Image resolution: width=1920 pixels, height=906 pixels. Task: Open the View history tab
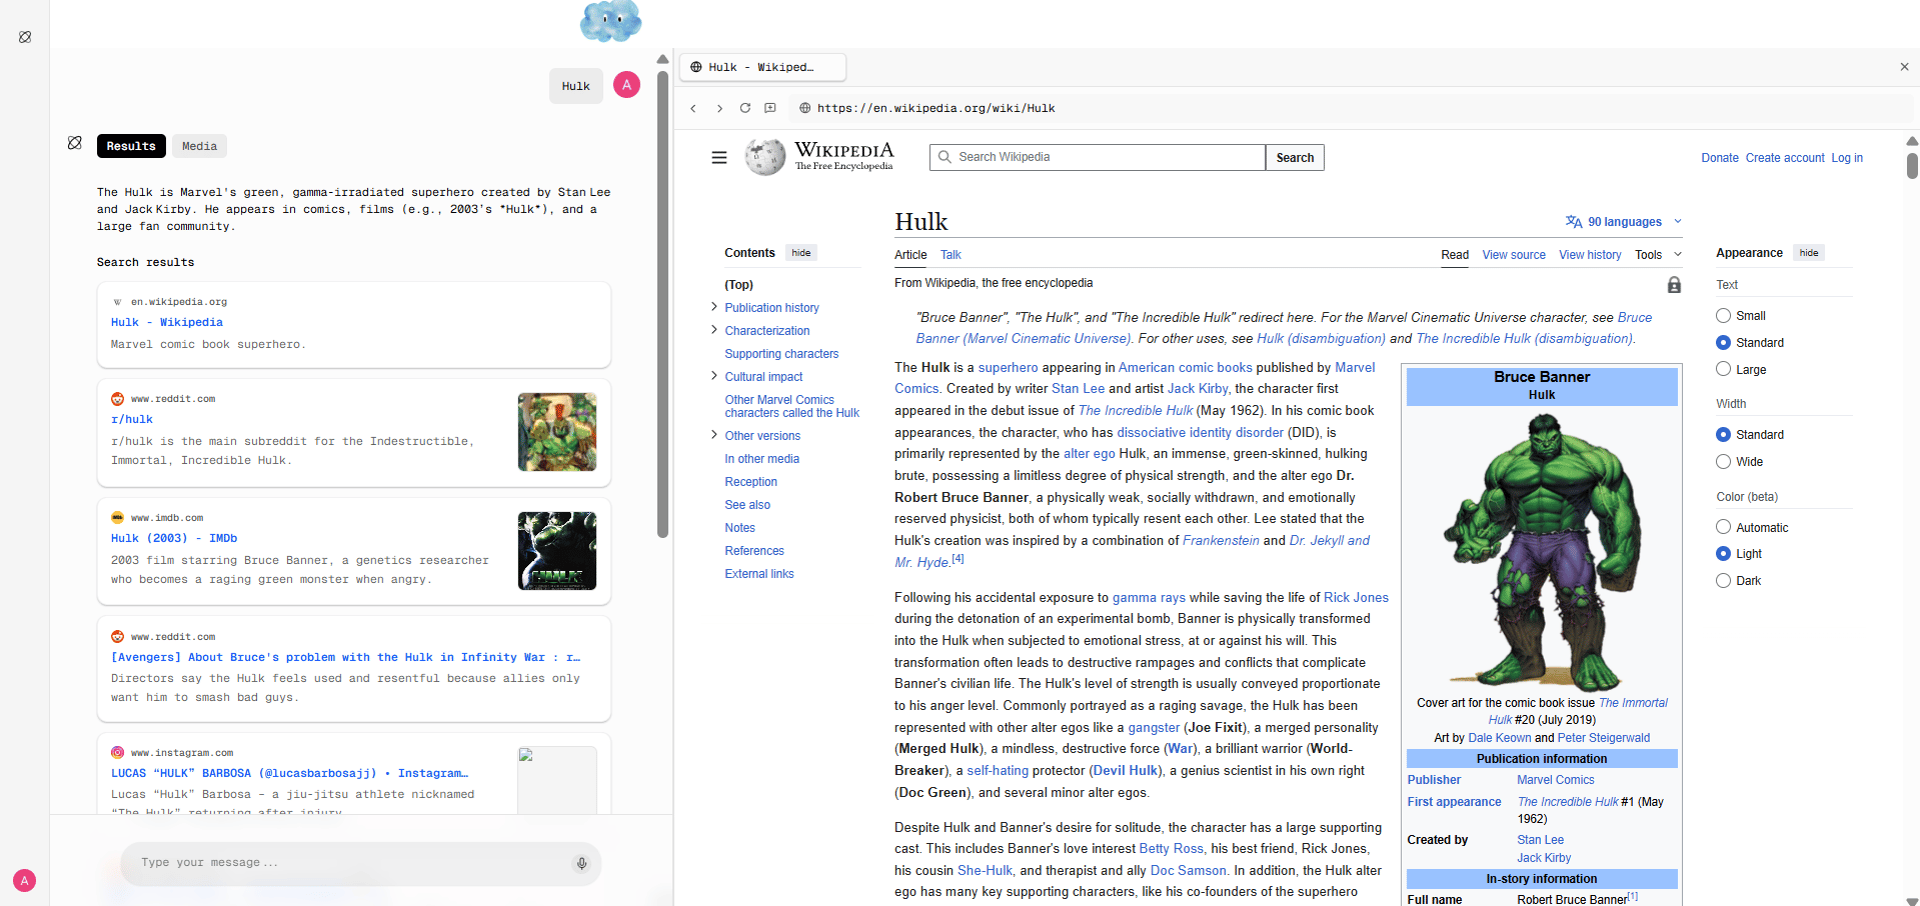[1590, 255]
